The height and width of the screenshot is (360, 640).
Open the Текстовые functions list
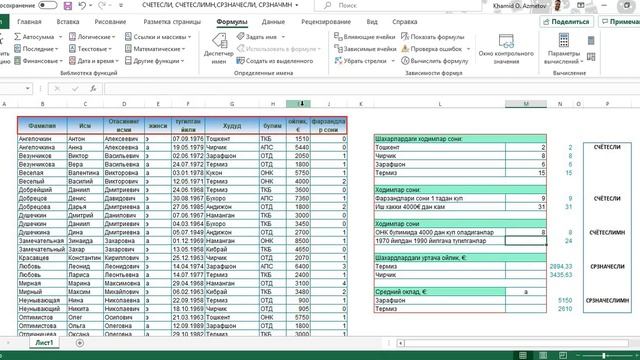(x=90, y=49)
